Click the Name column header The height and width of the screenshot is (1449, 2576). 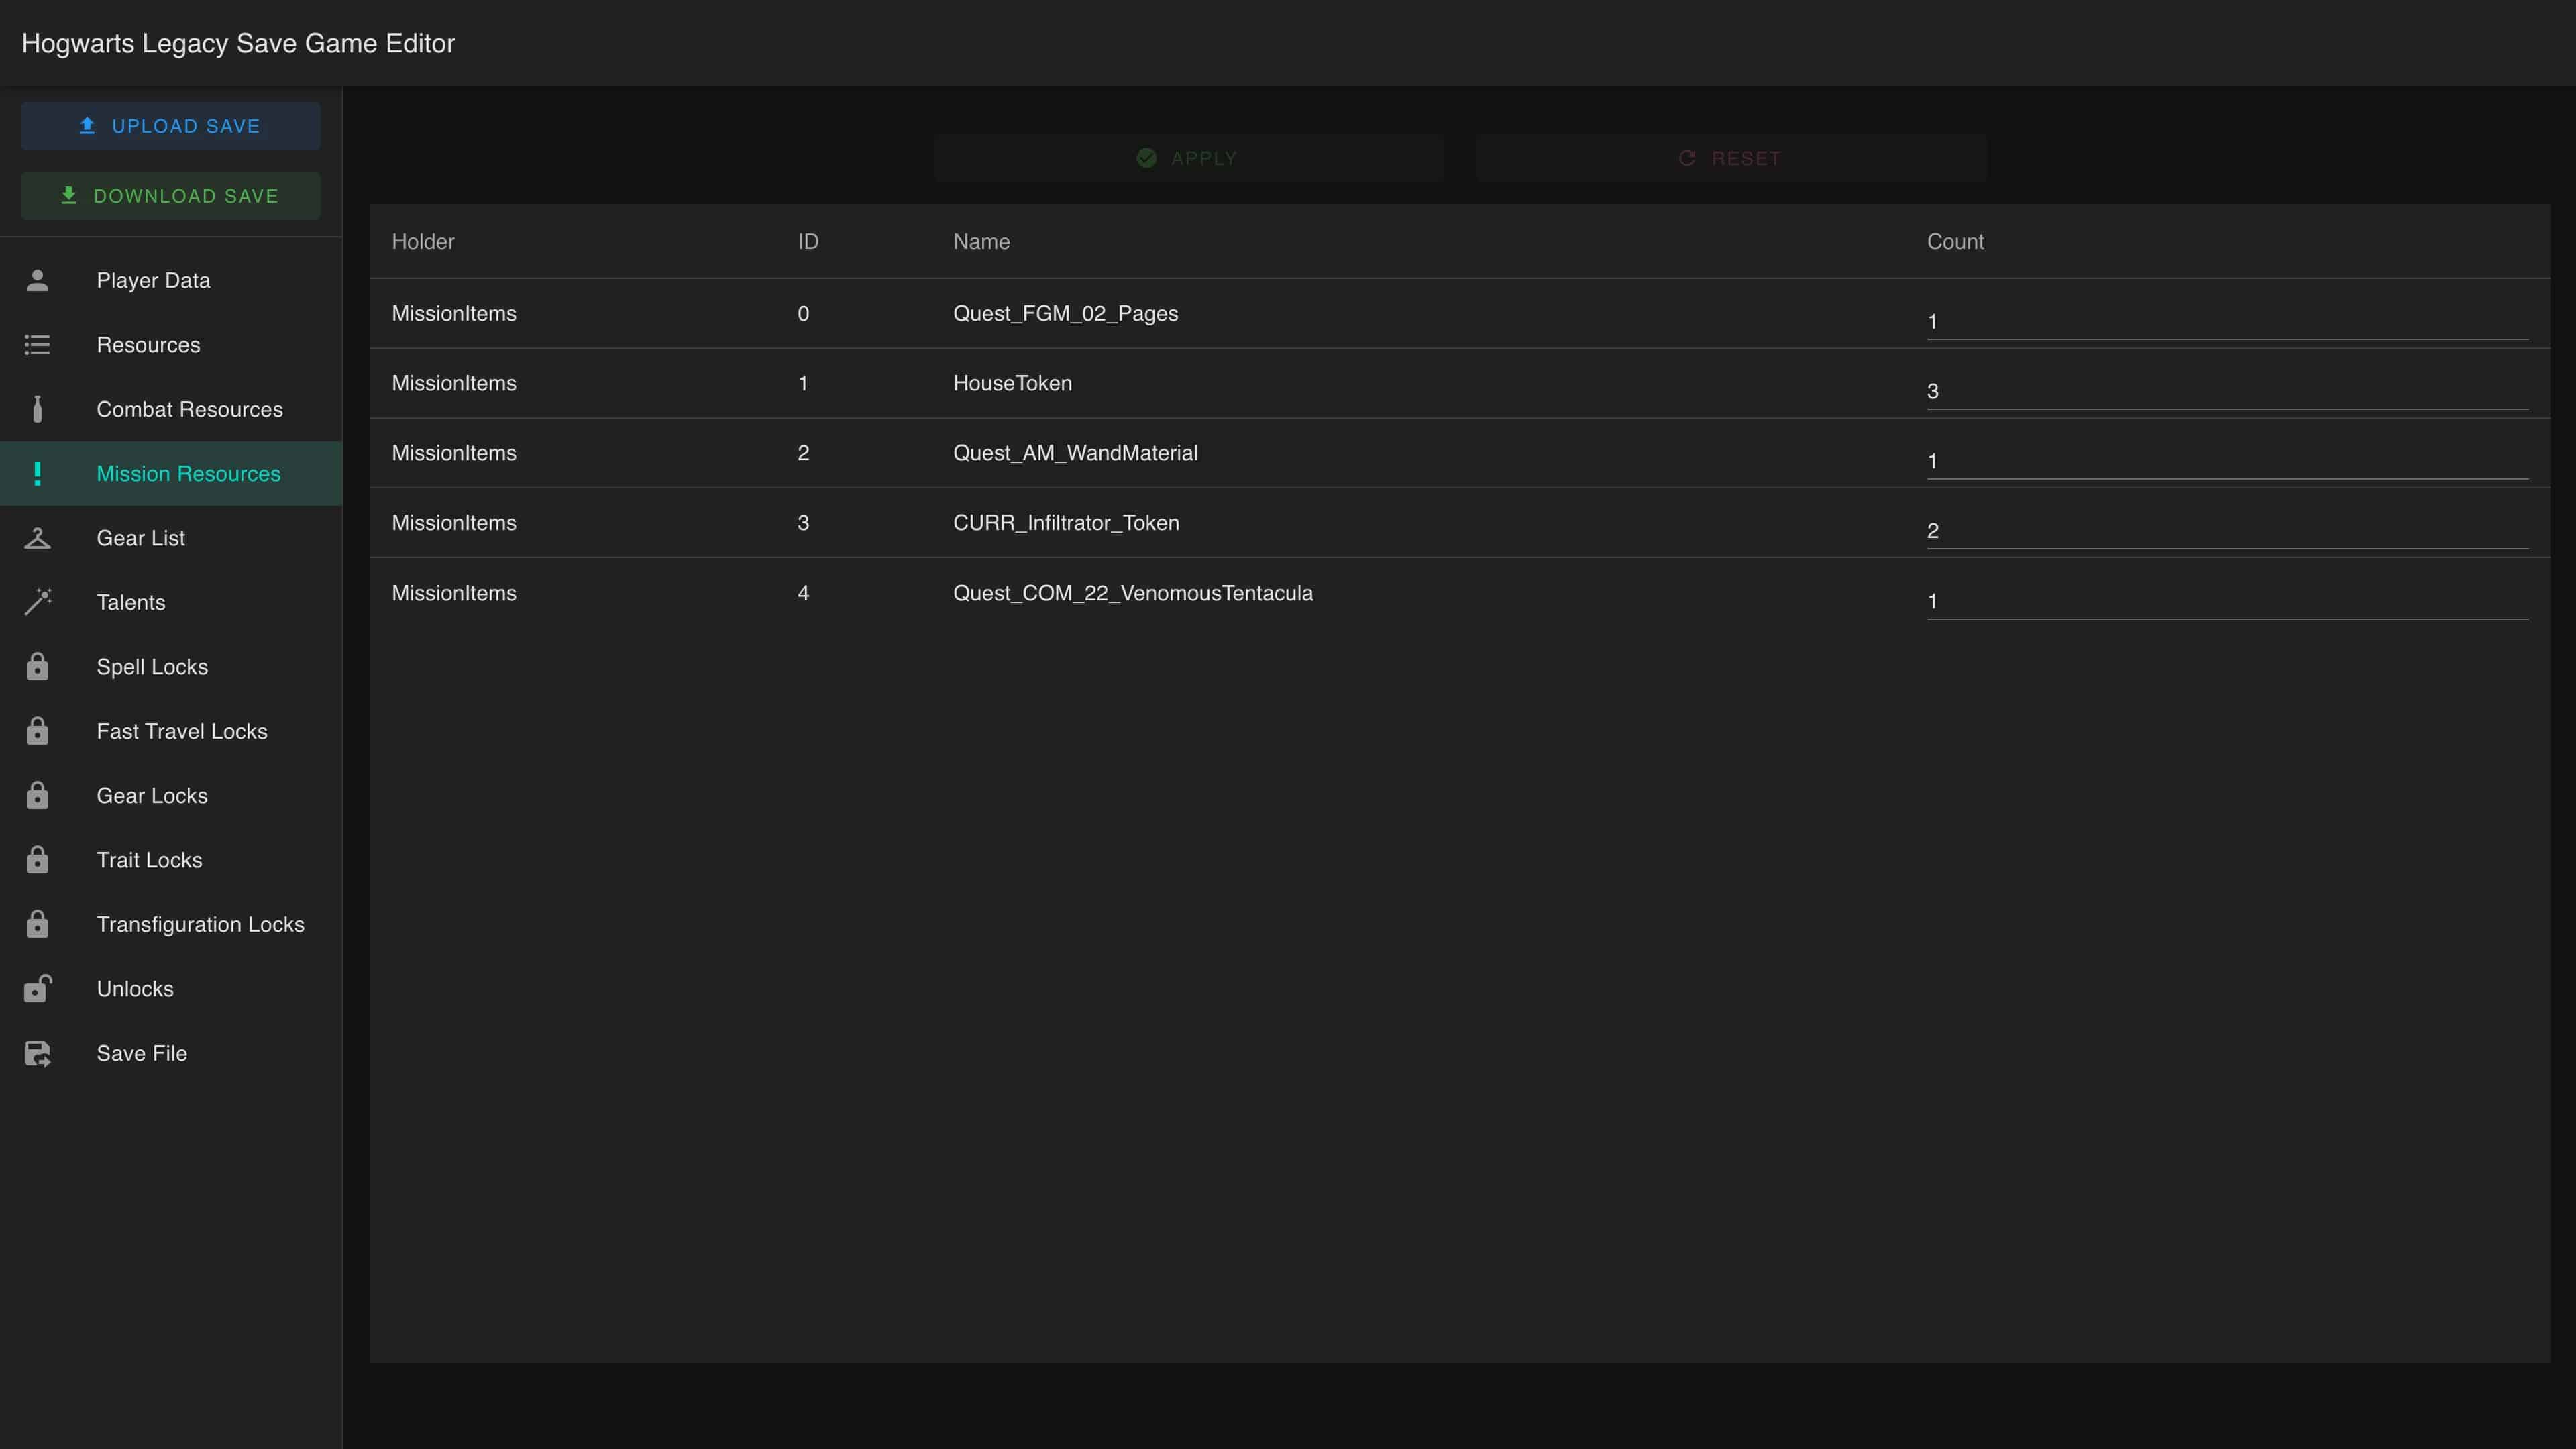coord(981,241)
